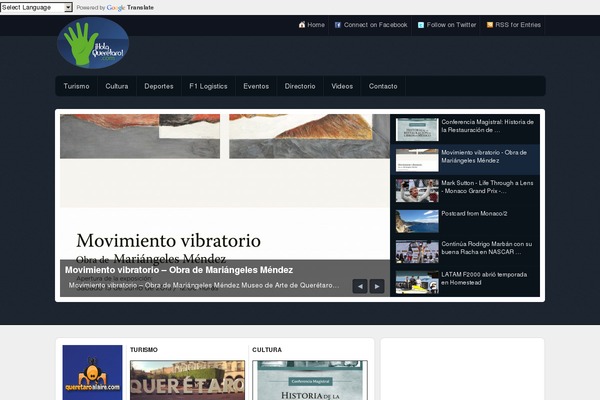Open the Directorio menu
This screenshot has width=600, height=400.
[x=300, y=86]
